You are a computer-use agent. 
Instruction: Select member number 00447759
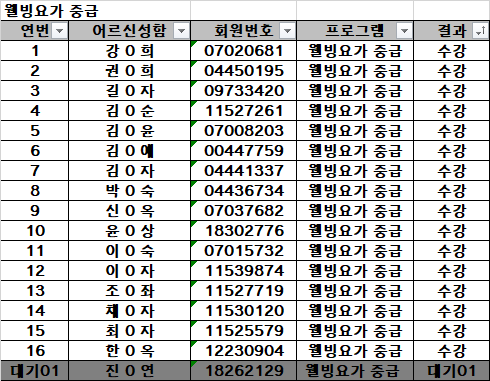pos(244,151)
